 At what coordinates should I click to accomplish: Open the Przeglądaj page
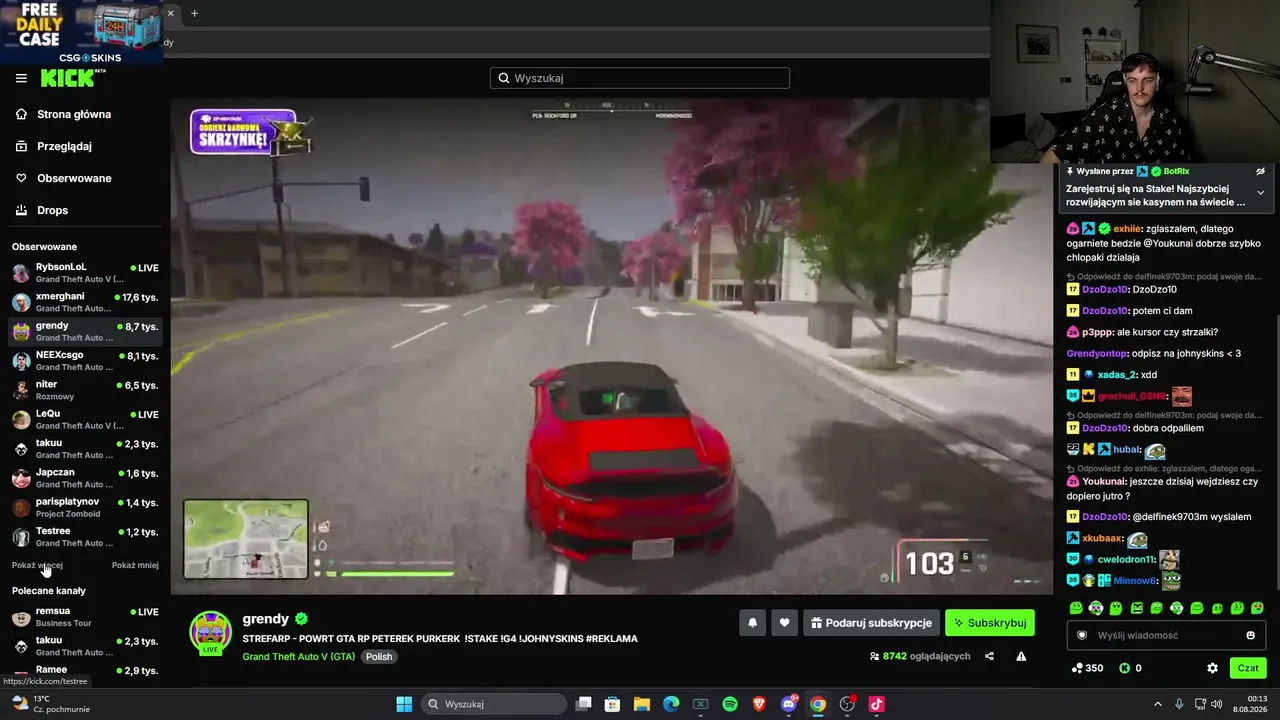click(64, 146)
